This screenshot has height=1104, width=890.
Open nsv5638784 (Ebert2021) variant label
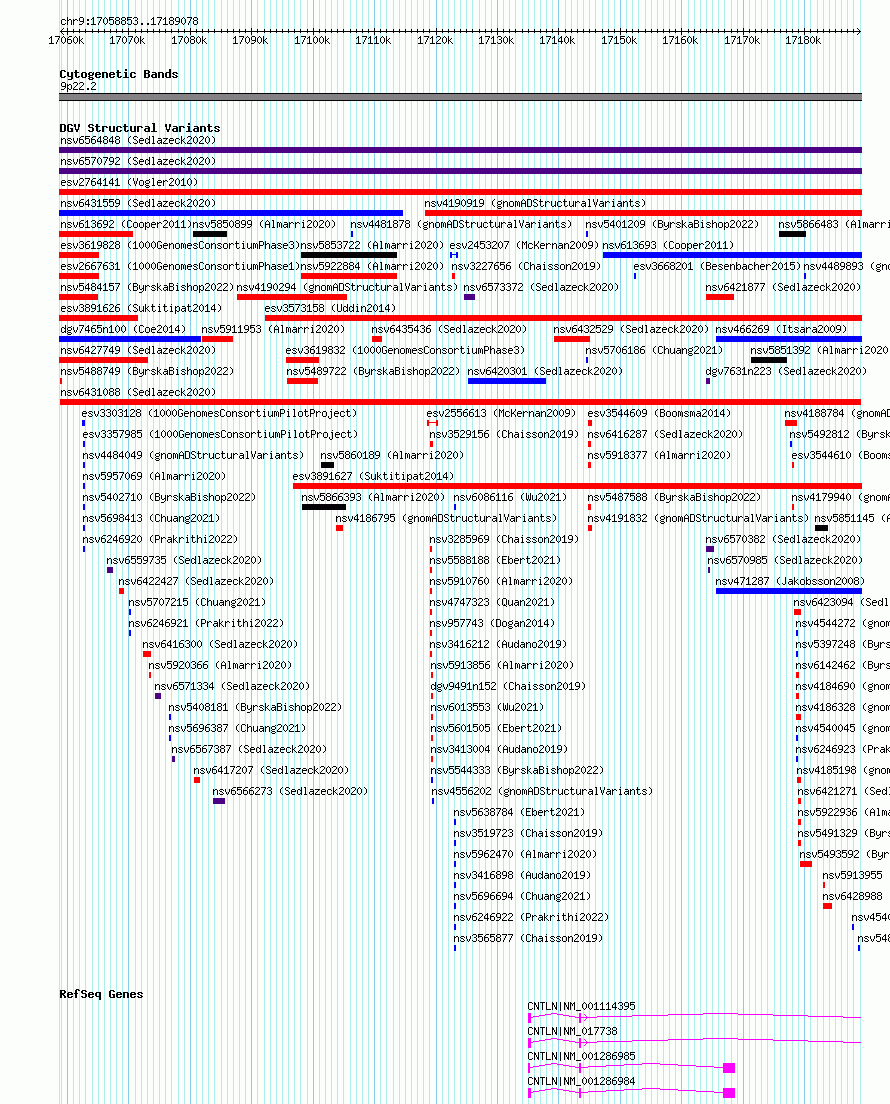tap(519, 813)
